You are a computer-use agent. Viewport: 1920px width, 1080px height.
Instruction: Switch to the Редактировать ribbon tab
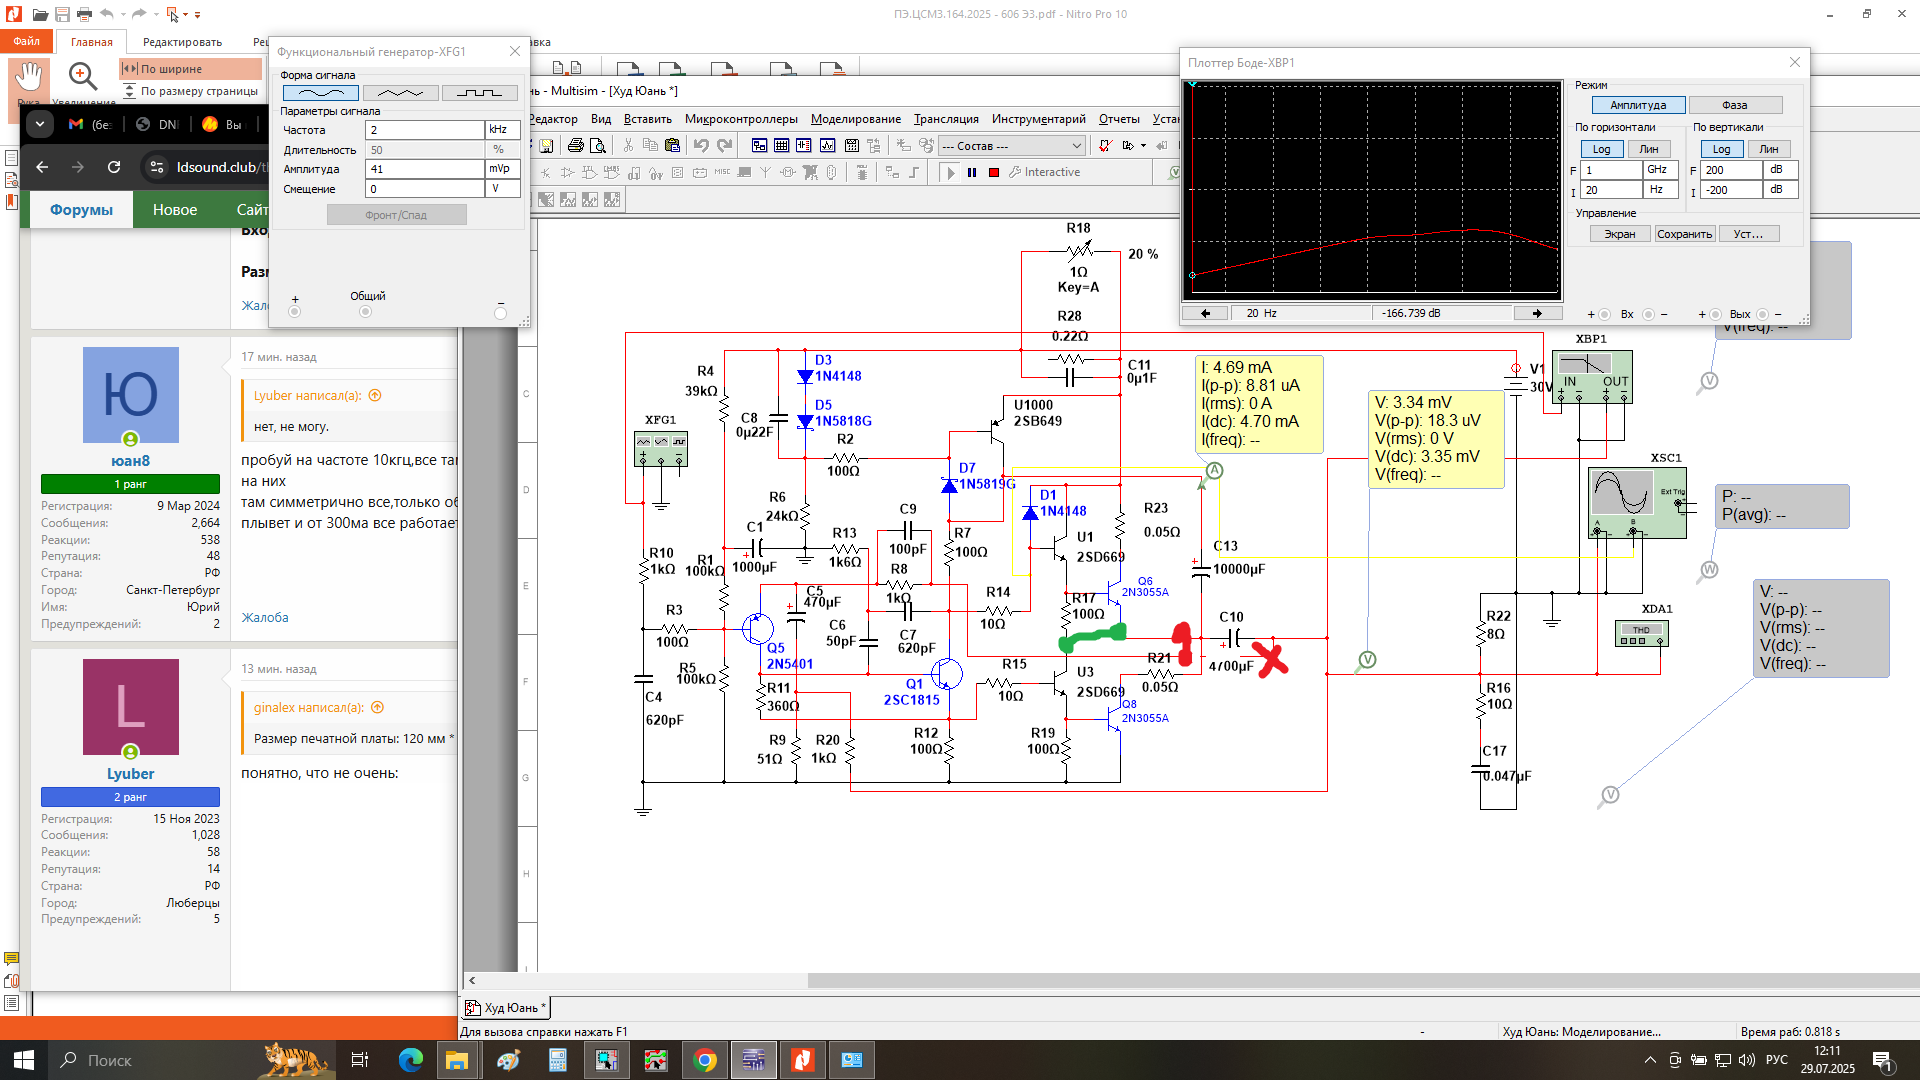tap(182, 42)
